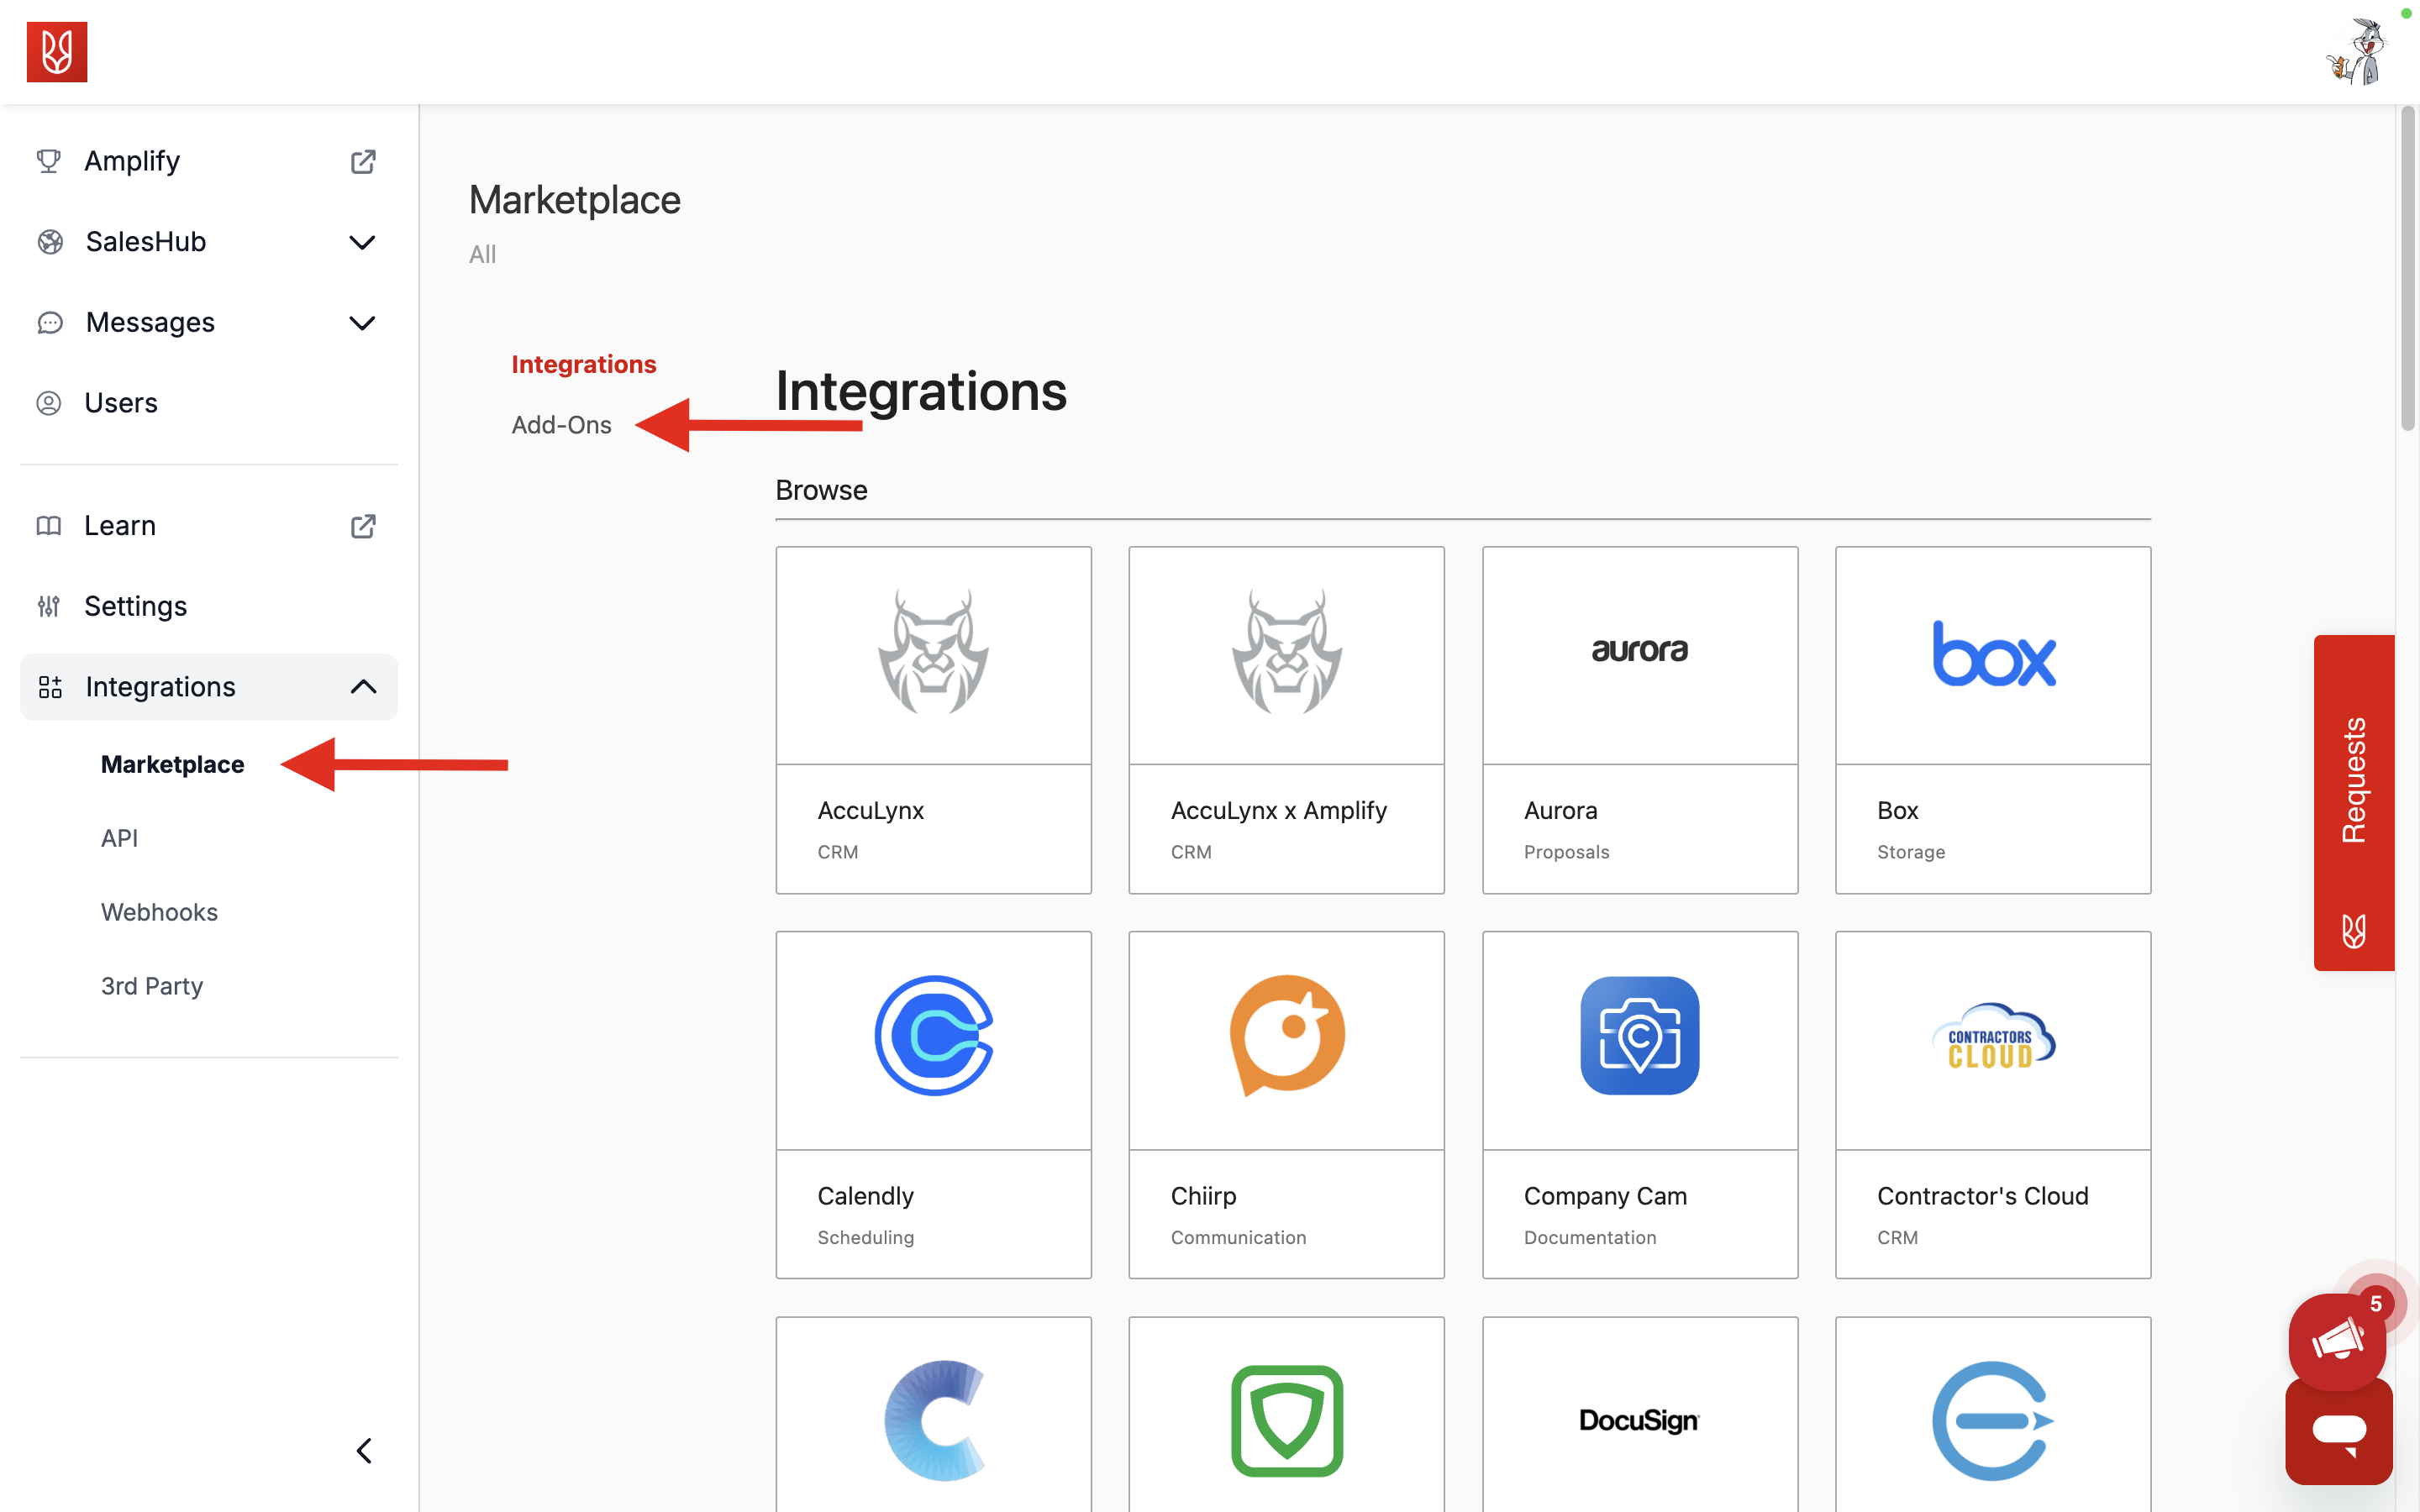Click the SalesHub globe icon
Viewport: 2420px width, 1512px height.
pos(50,242)
